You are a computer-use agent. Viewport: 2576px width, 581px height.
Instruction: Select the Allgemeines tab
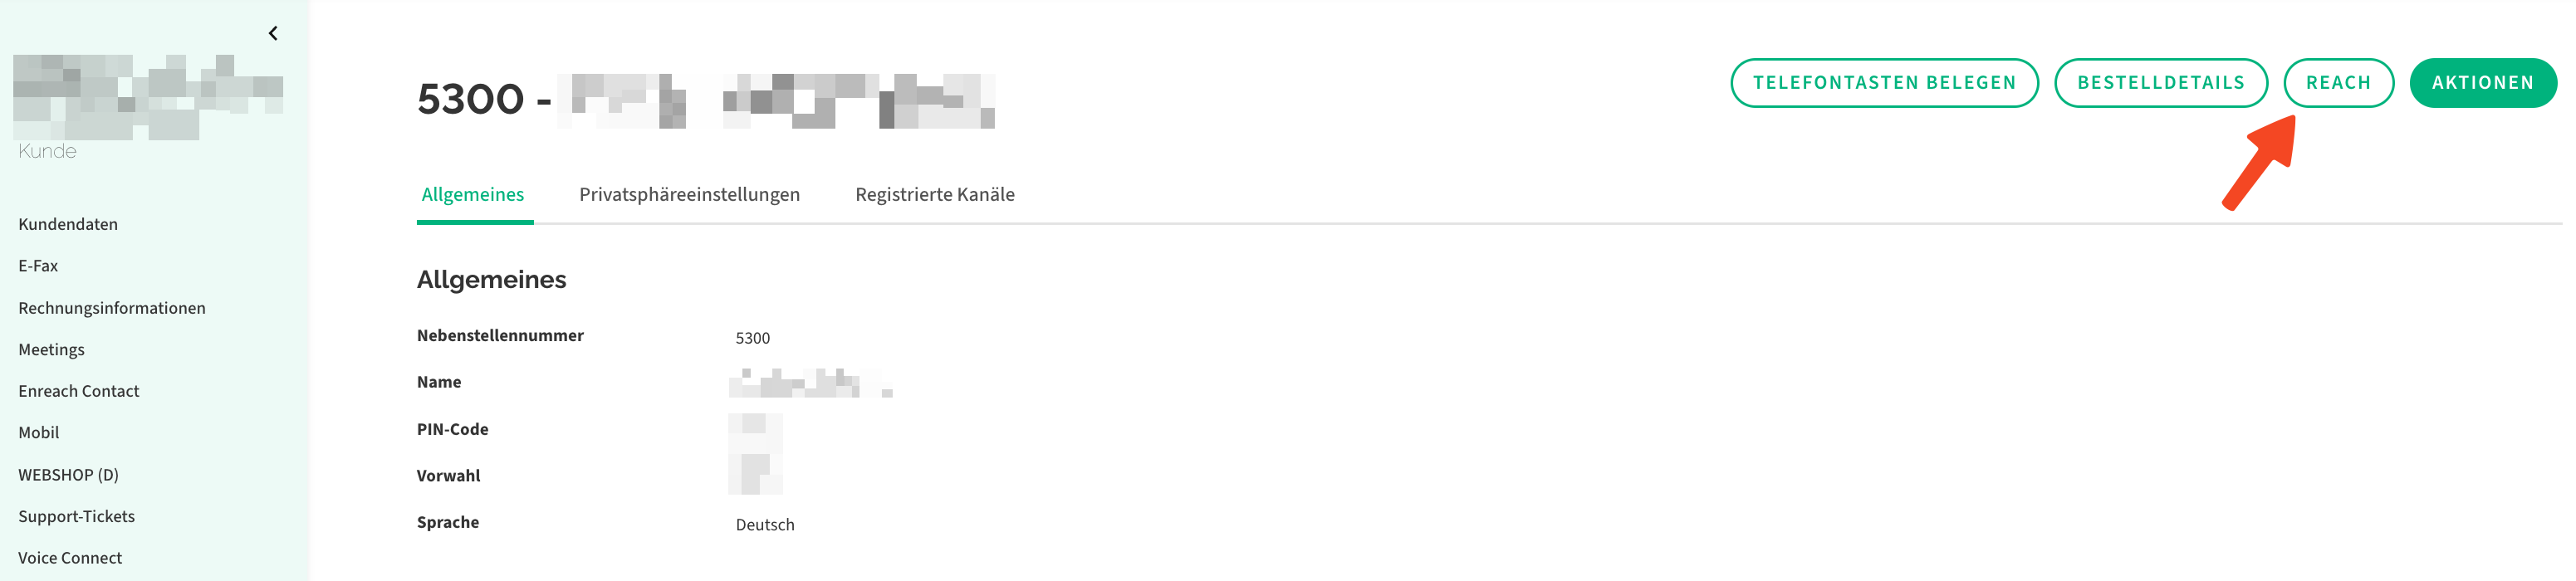coord(472,194)
